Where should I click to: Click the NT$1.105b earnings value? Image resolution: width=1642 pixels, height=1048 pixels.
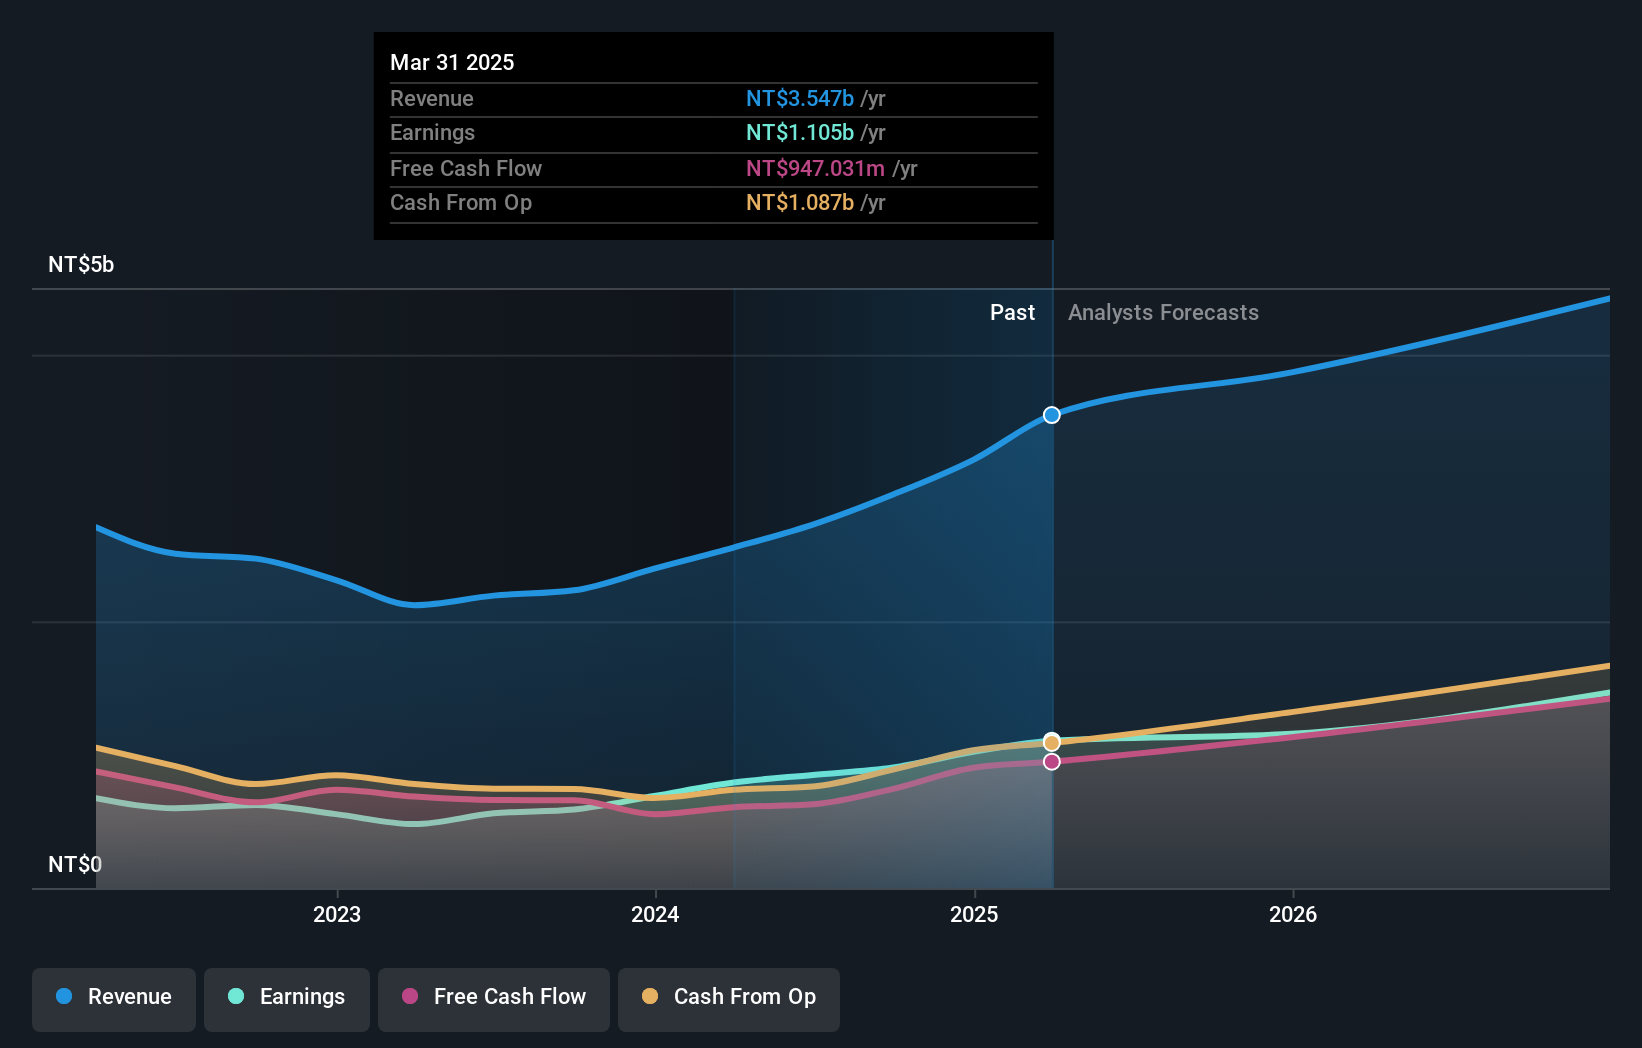coord(800,133)
